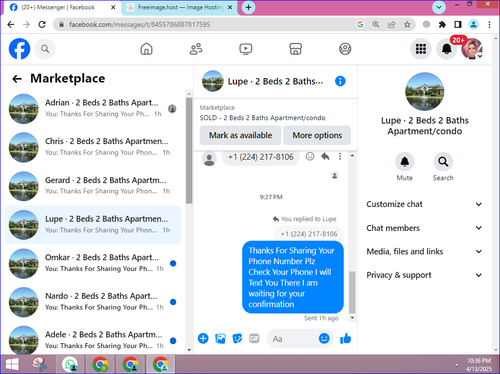Open WhatsApp taskbar icon
The height and width of the screenshot is (374, 500).
tap(70, 364)
